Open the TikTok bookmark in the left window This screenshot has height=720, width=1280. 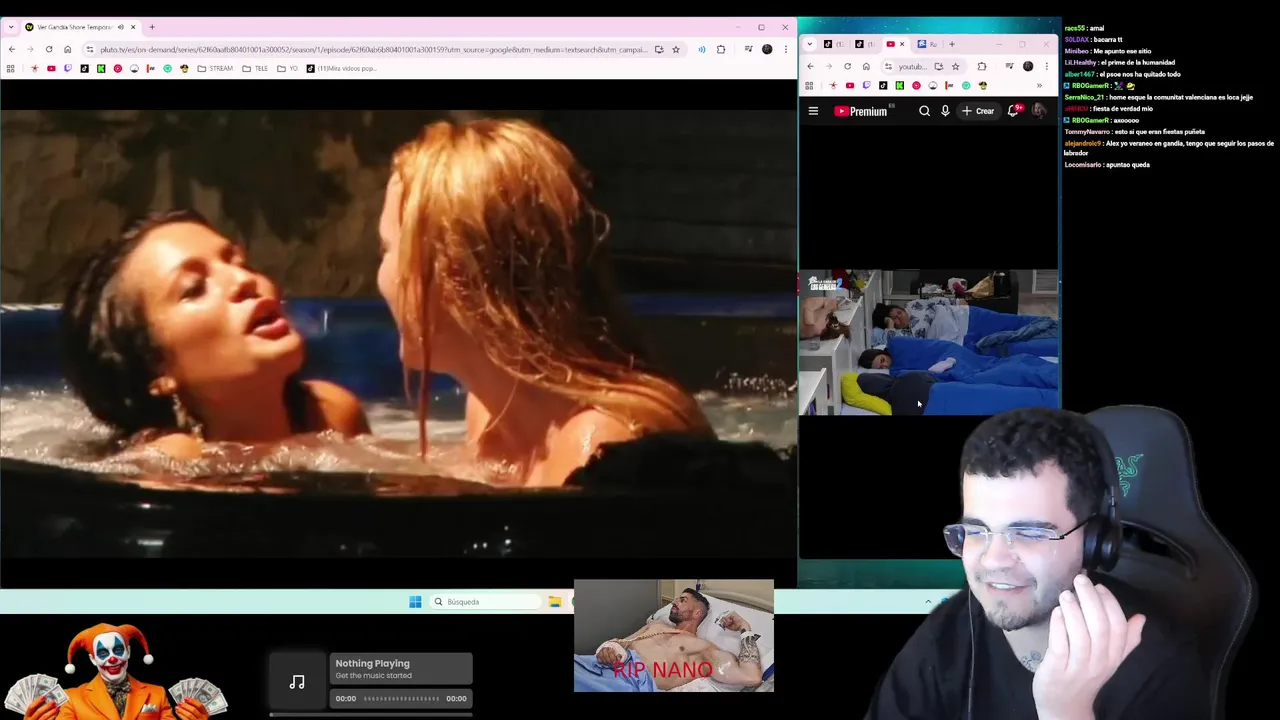(84, 69)
